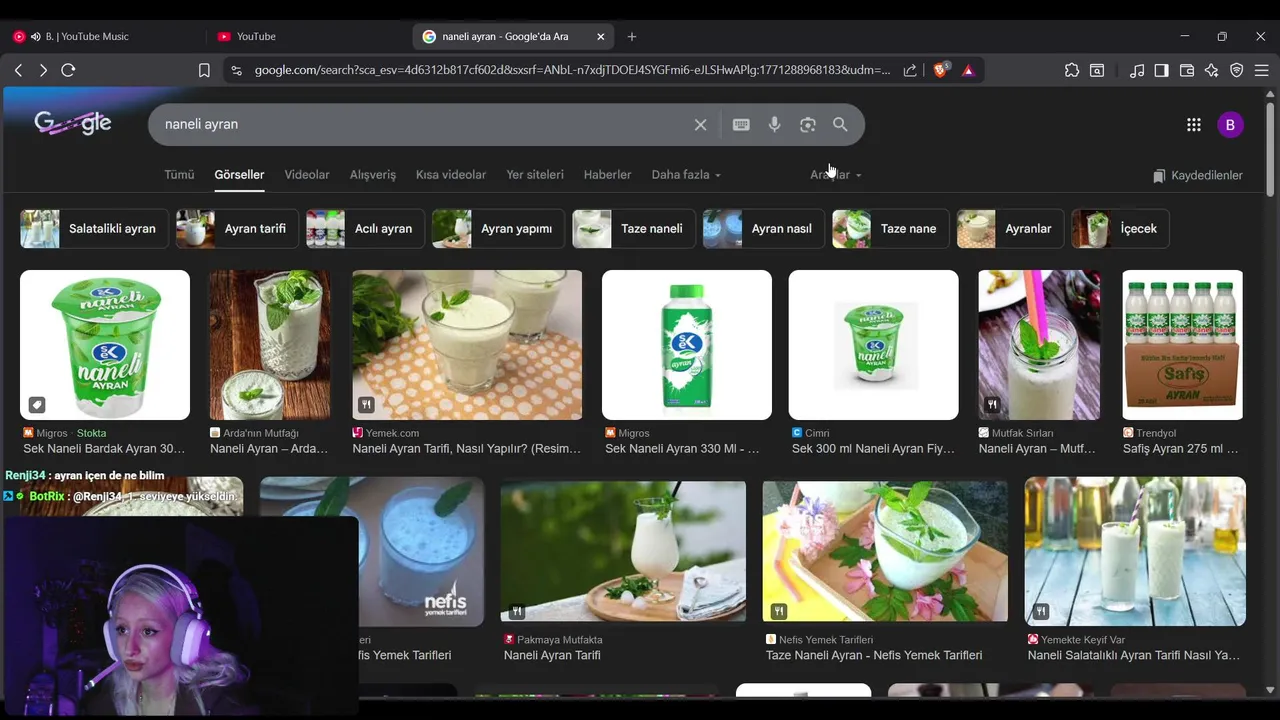The image size is (1280, 720).
Task: Click the address bar URL
Action: pyautogui.click(x=572, y=70)
